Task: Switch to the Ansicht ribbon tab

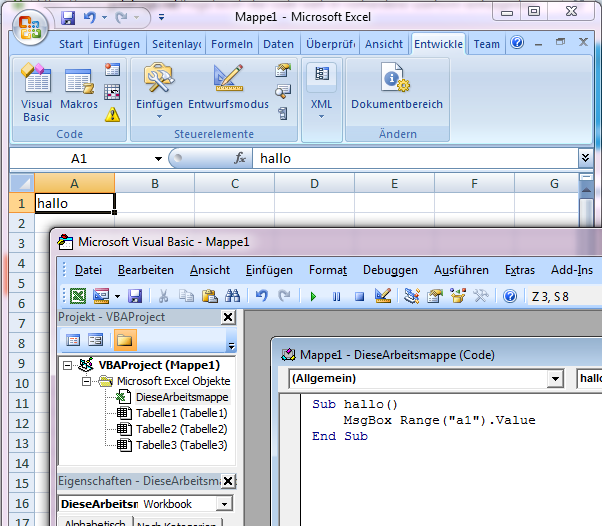Action: click(x=384, y=44)
